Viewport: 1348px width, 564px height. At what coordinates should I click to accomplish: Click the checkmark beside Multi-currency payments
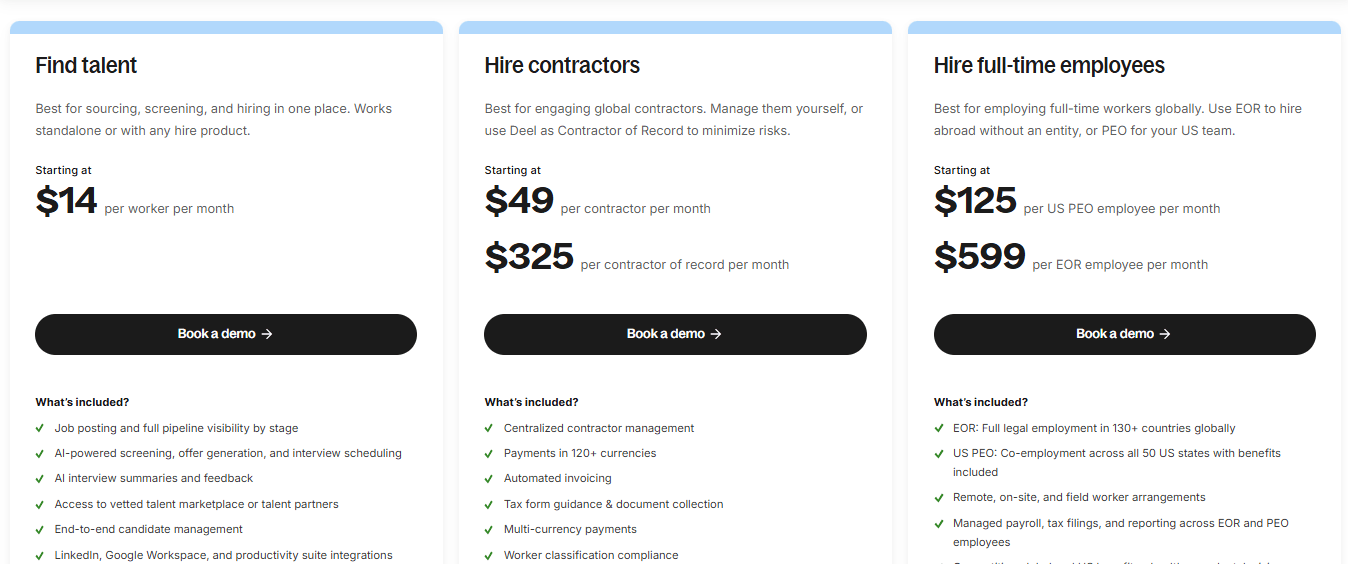tap(489, 530)
